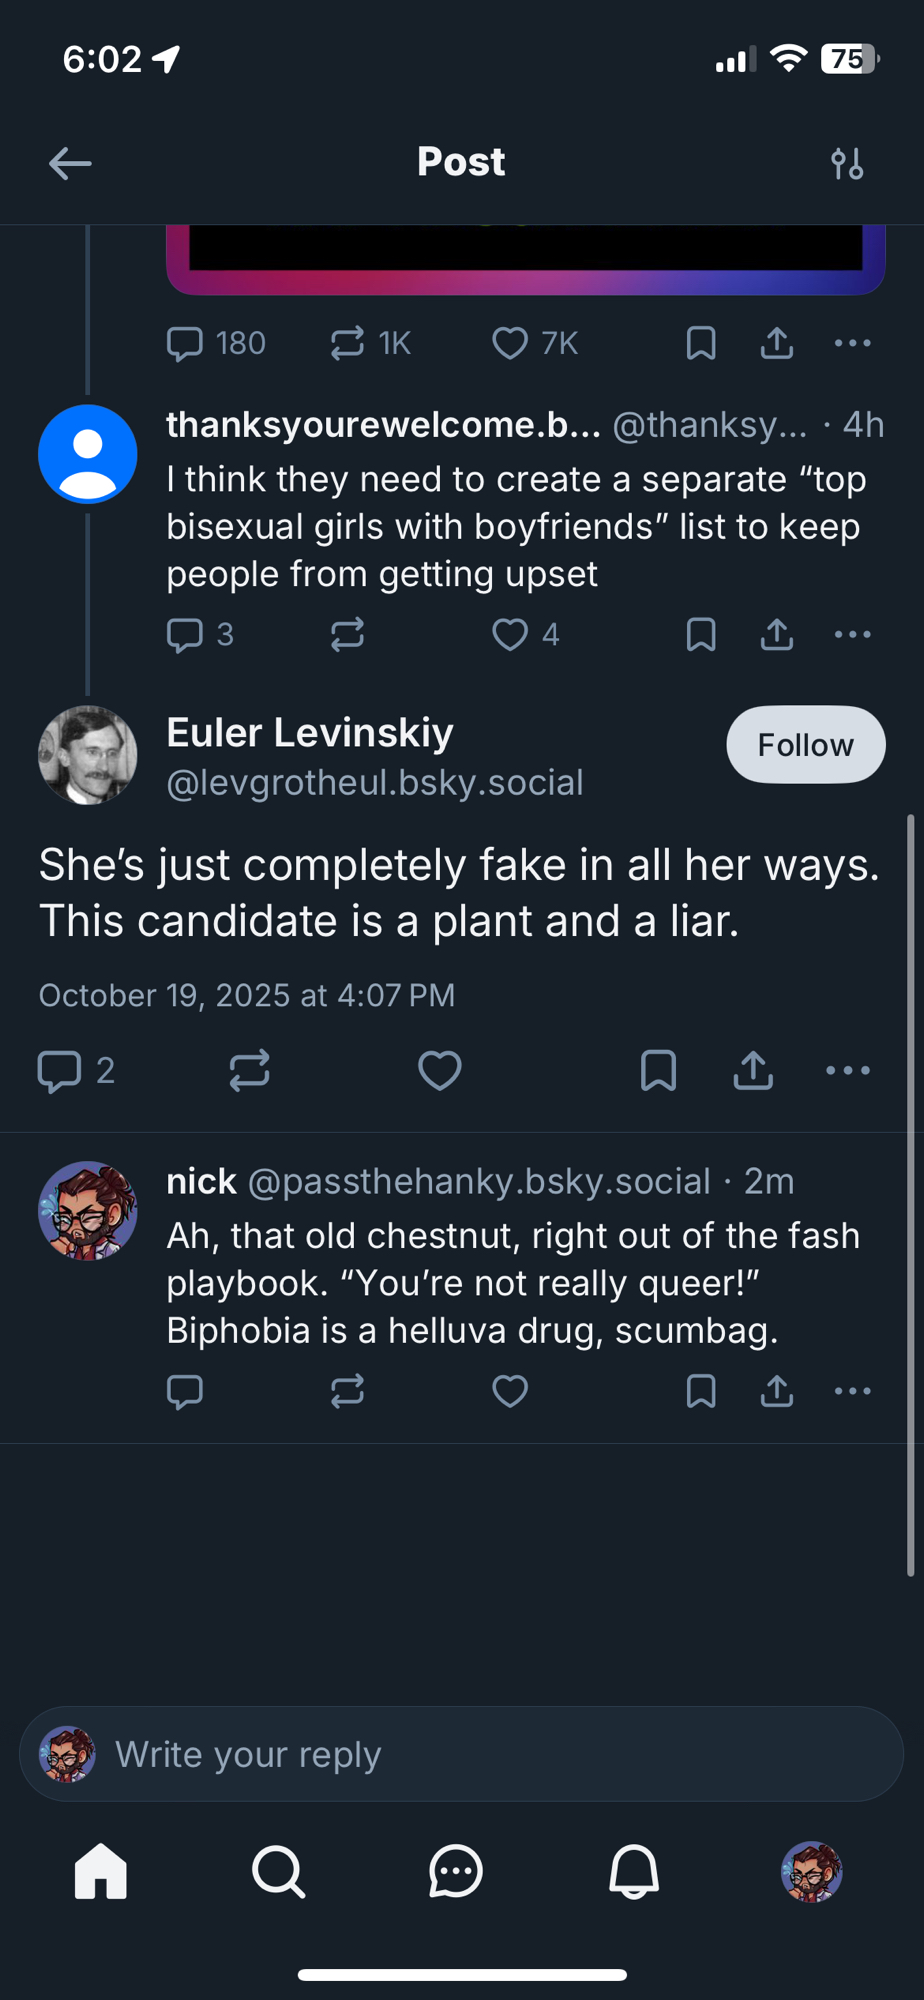Open thread settings sliders icon
The image size is (924, 2000).
coord(847,163)
